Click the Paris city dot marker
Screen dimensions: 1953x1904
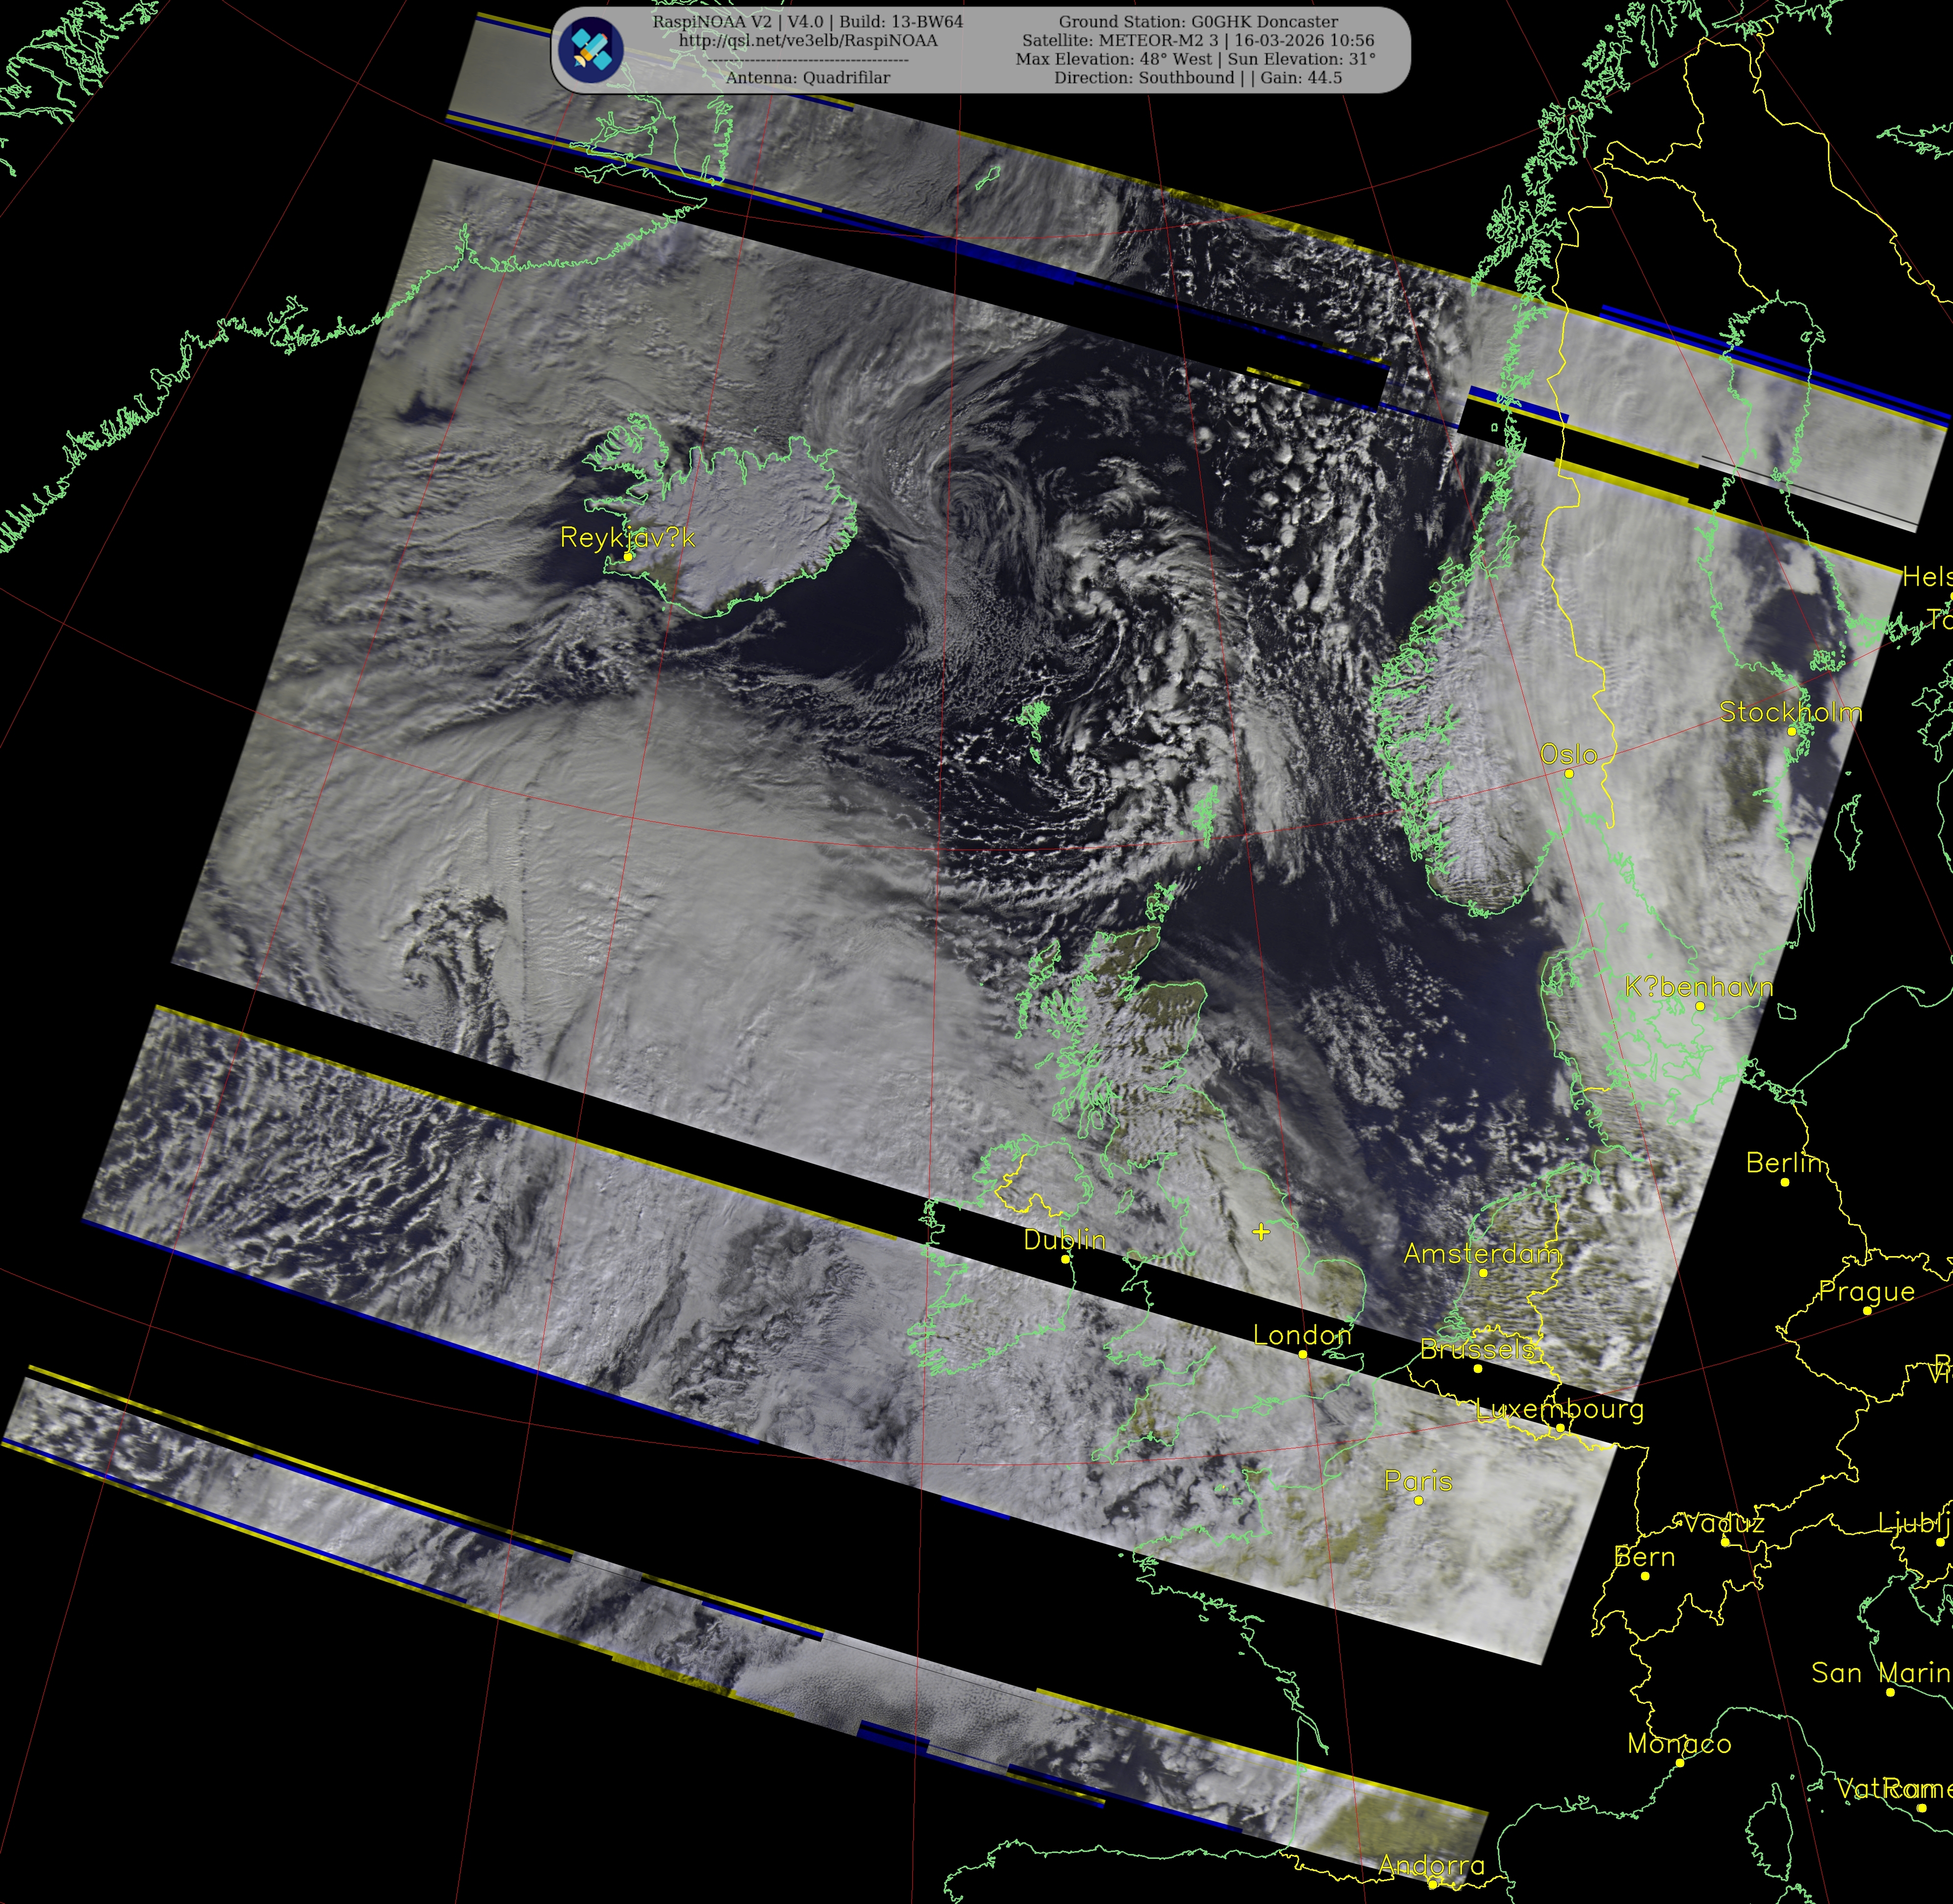[1418, 1500]
